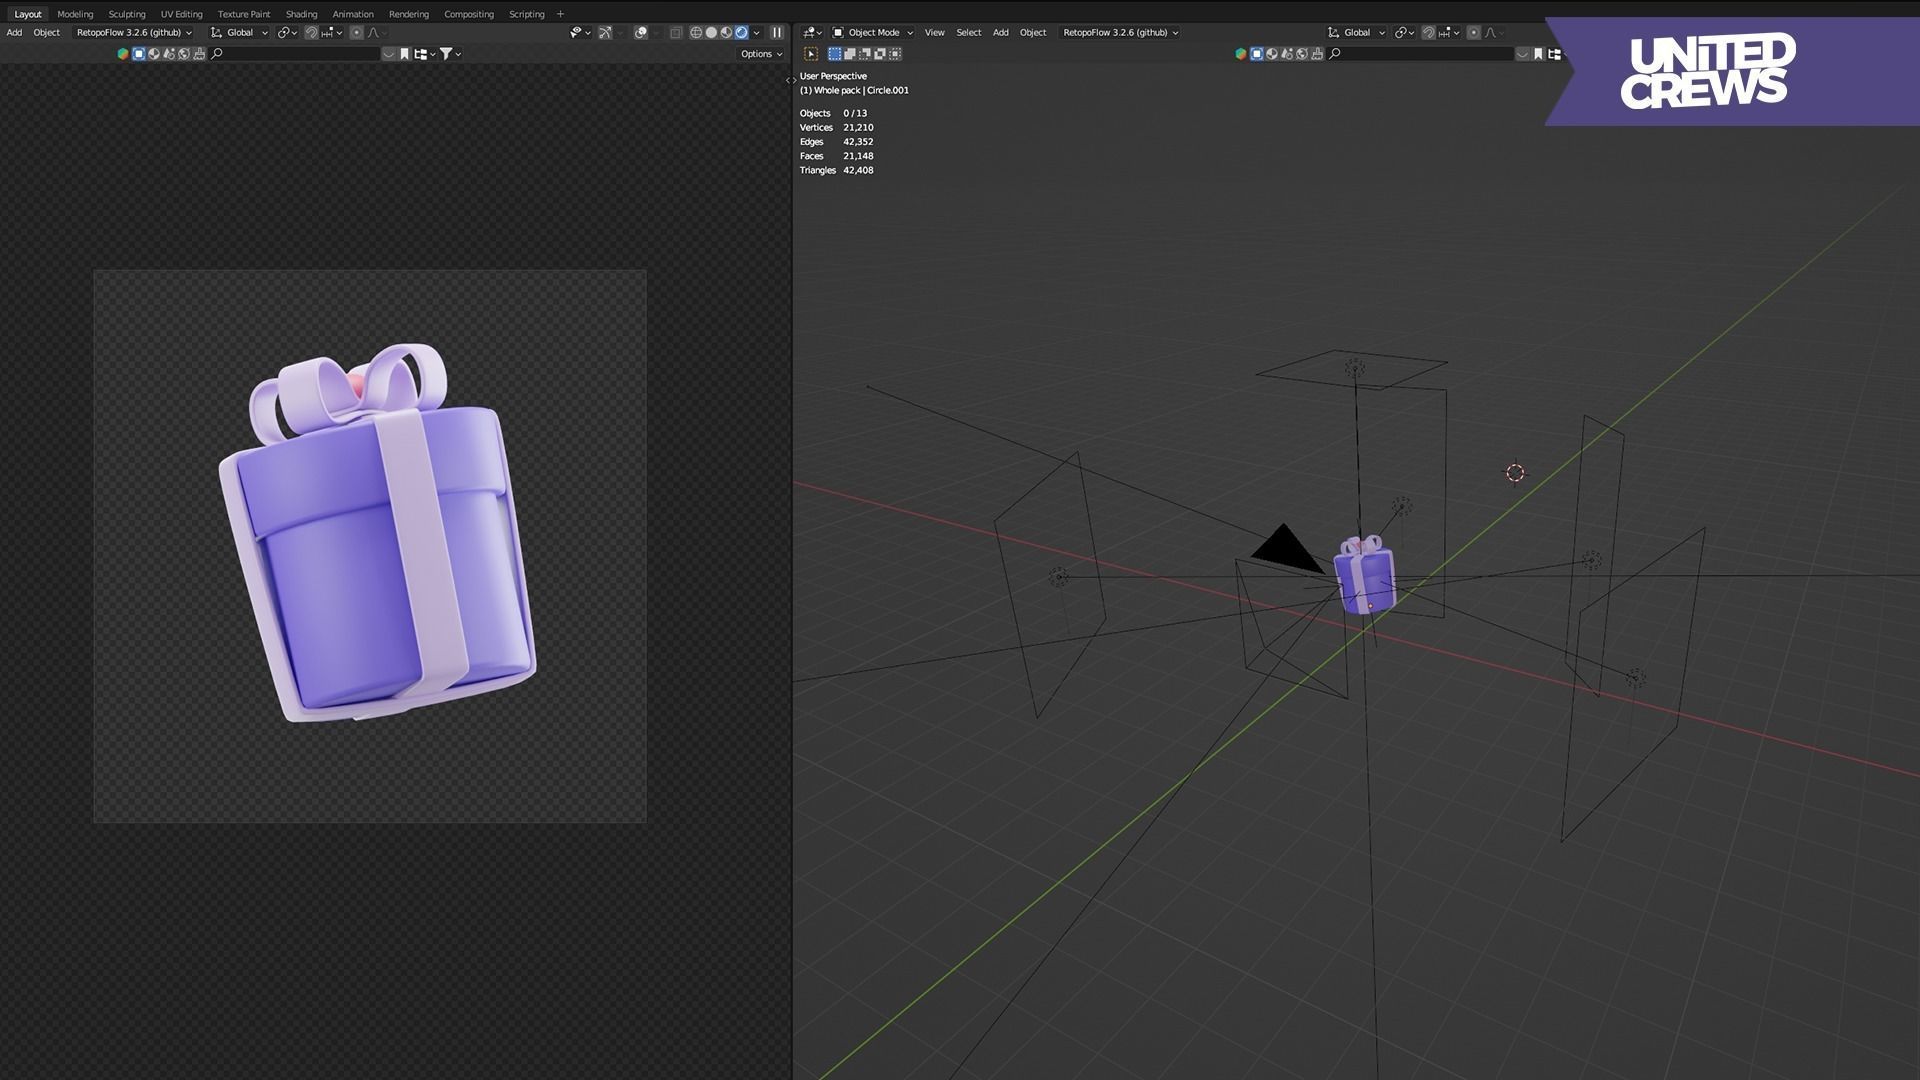Toggle snapping magnet in left viewport header

point(311,32)
